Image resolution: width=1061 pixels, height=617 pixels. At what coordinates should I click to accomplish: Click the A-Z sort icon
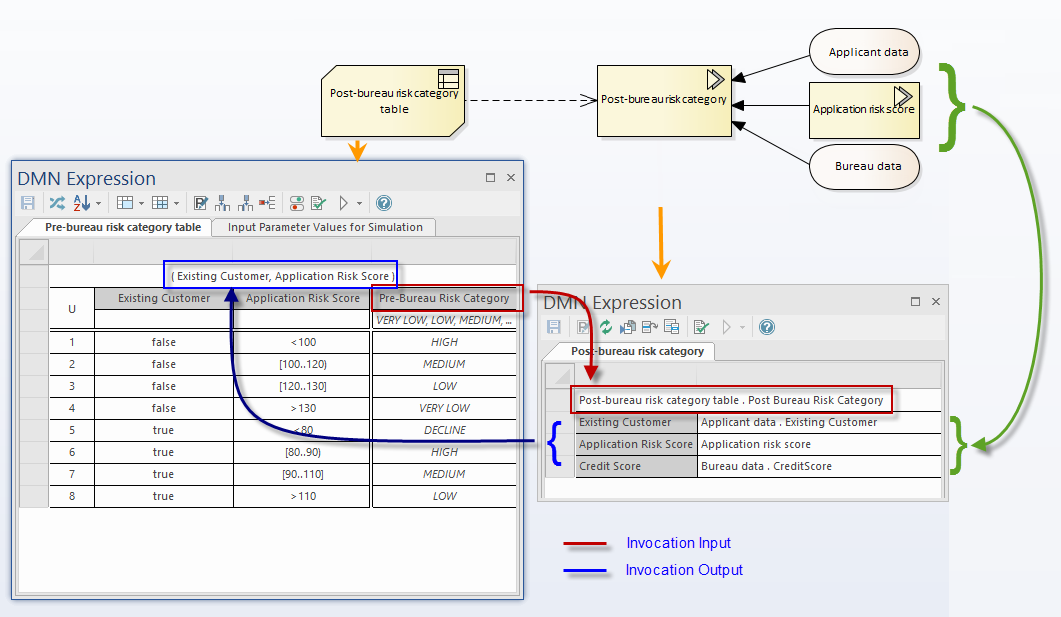81,203
